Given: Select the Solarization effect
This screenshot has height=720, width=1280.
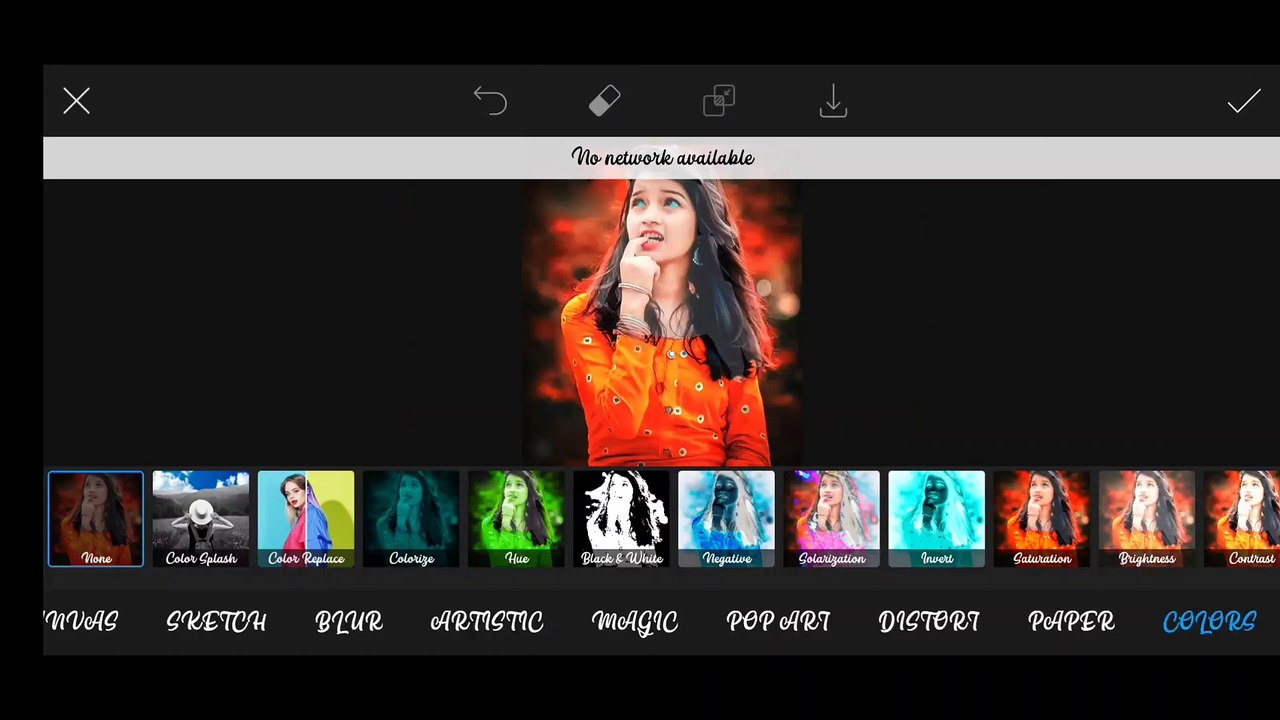Looking at the screenshot, I should 831,519.
